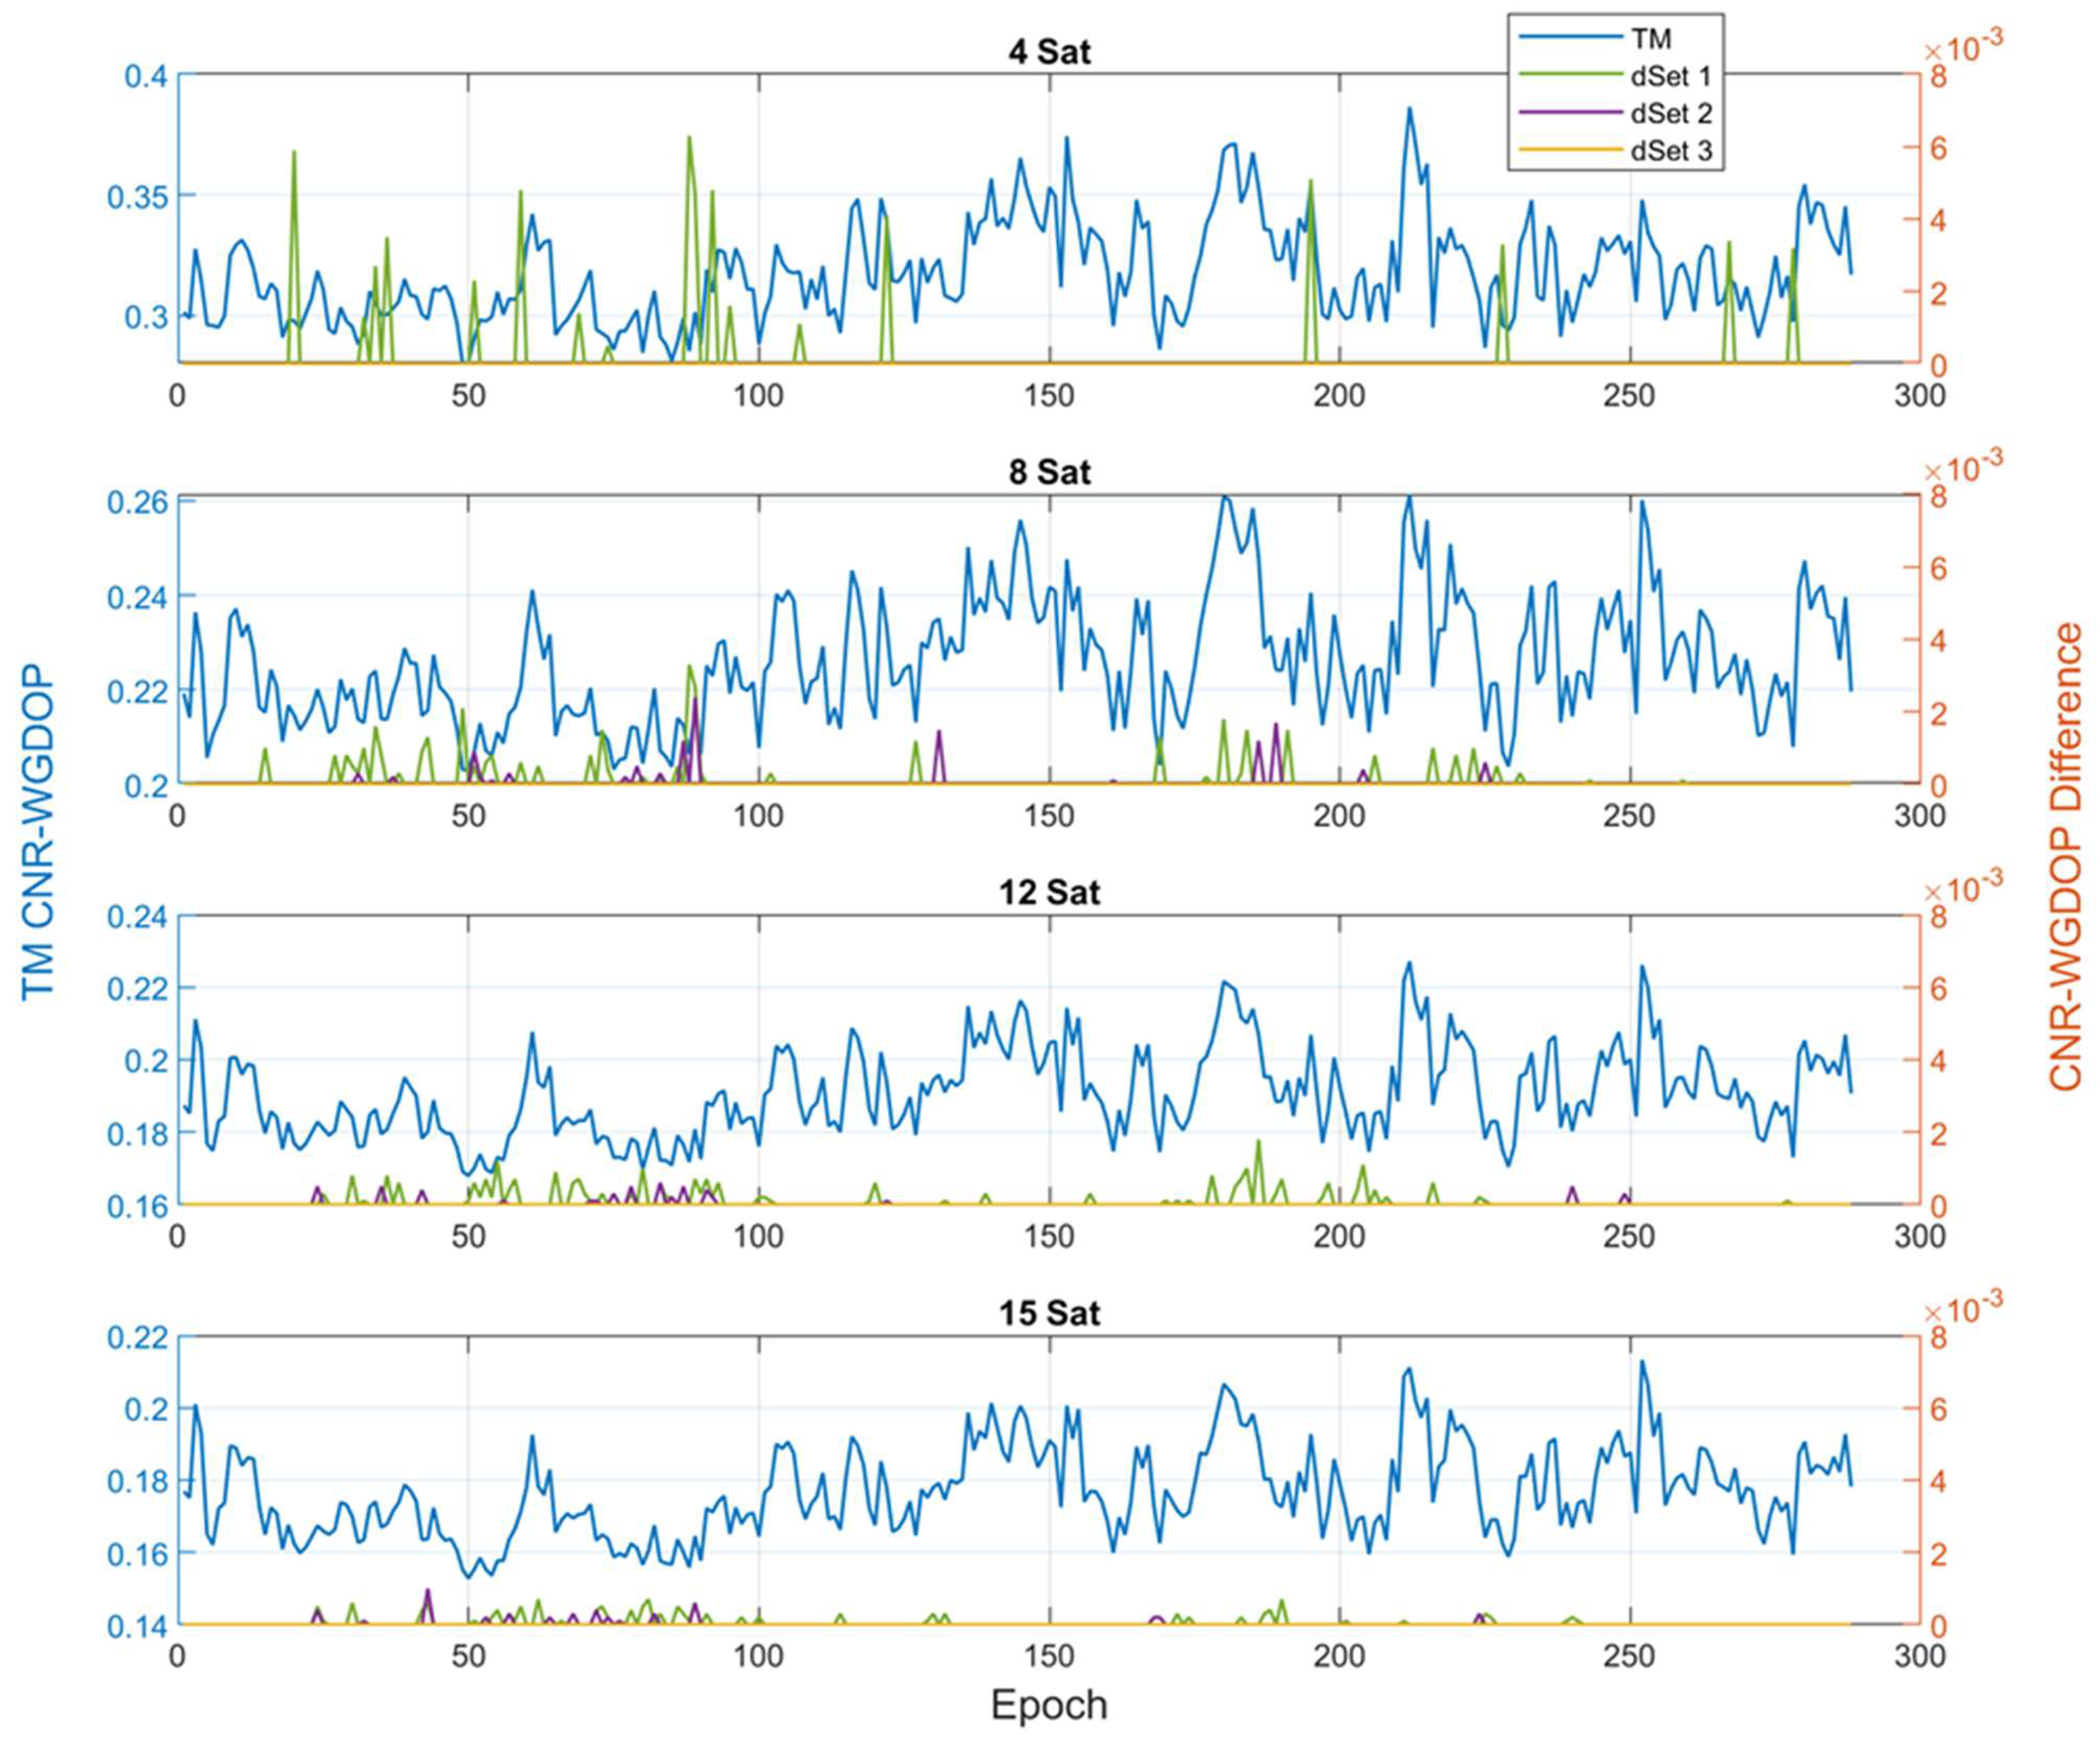Viewport: 2100px width, 1744px height.
Task: Click the 0.26 tick on 8 Sat plot
Action: tap(136, 501)
